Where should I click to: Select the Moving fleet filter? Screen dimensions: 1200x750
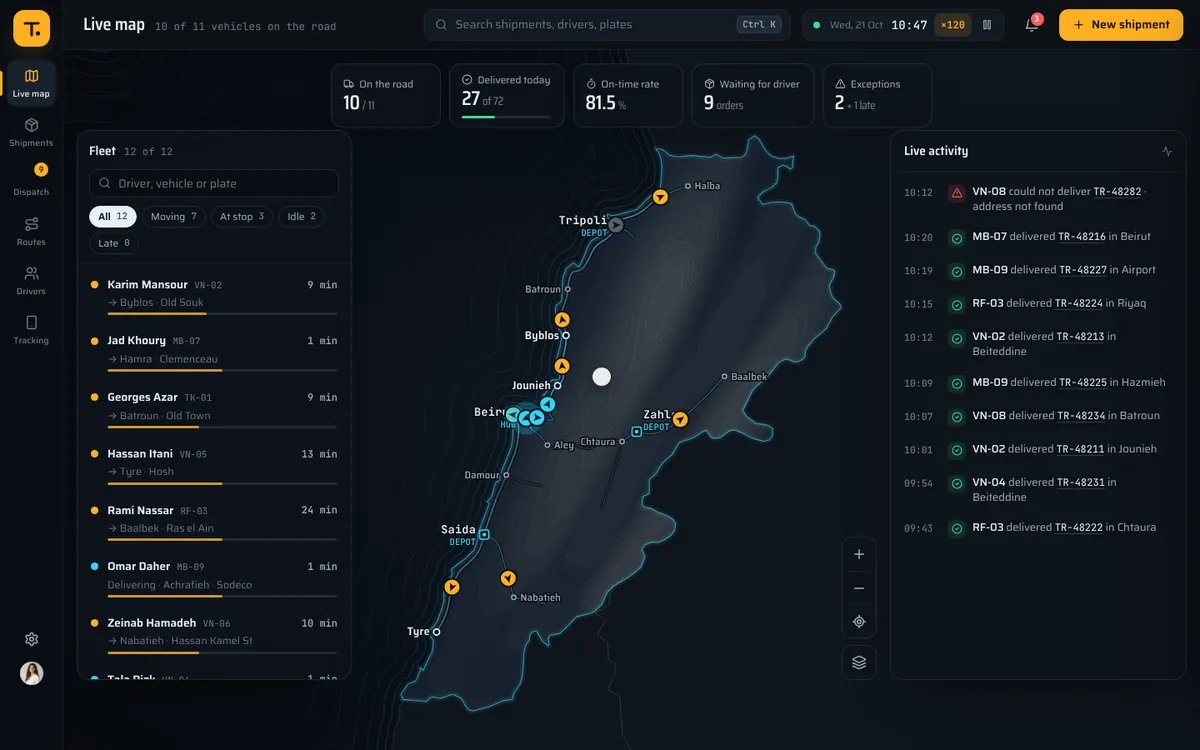click(174, 216)
